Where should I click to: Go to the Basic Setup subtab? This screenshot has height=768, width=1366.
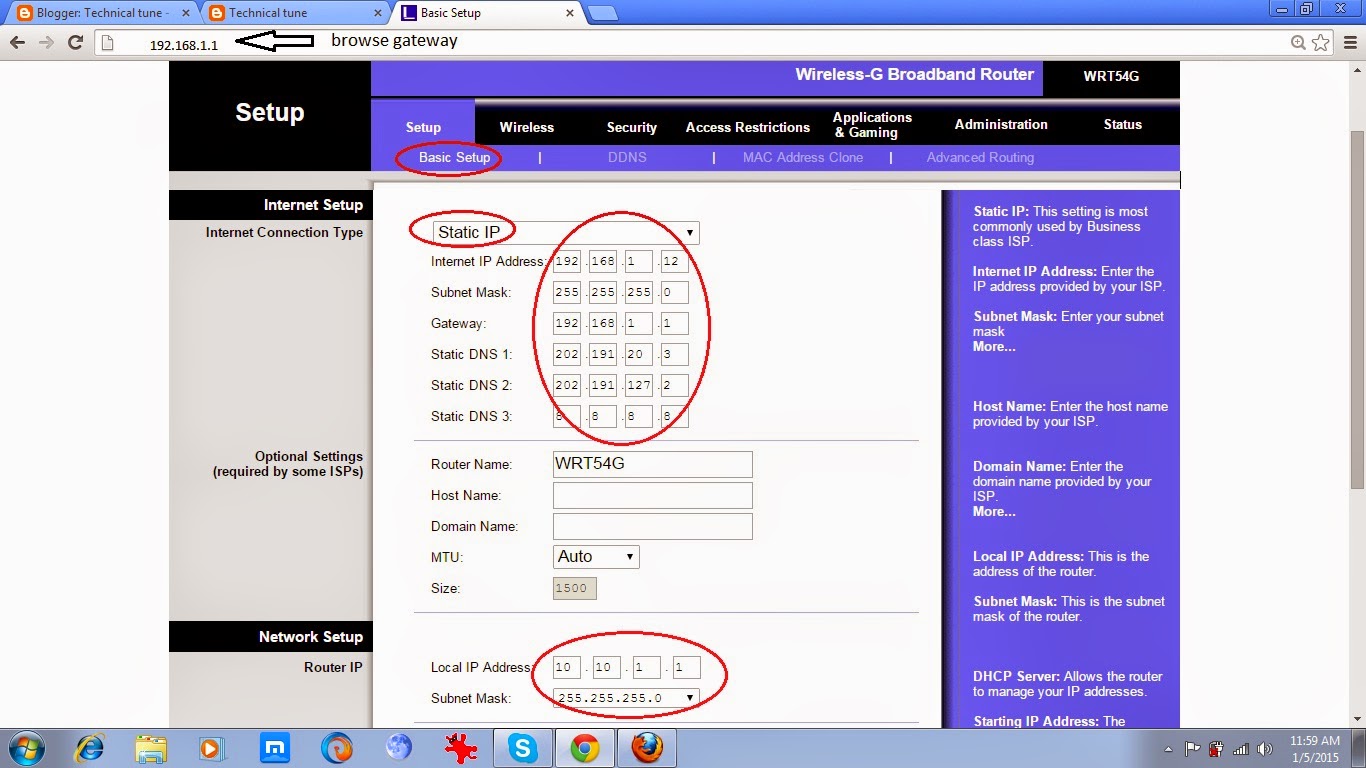click(455, 157)
